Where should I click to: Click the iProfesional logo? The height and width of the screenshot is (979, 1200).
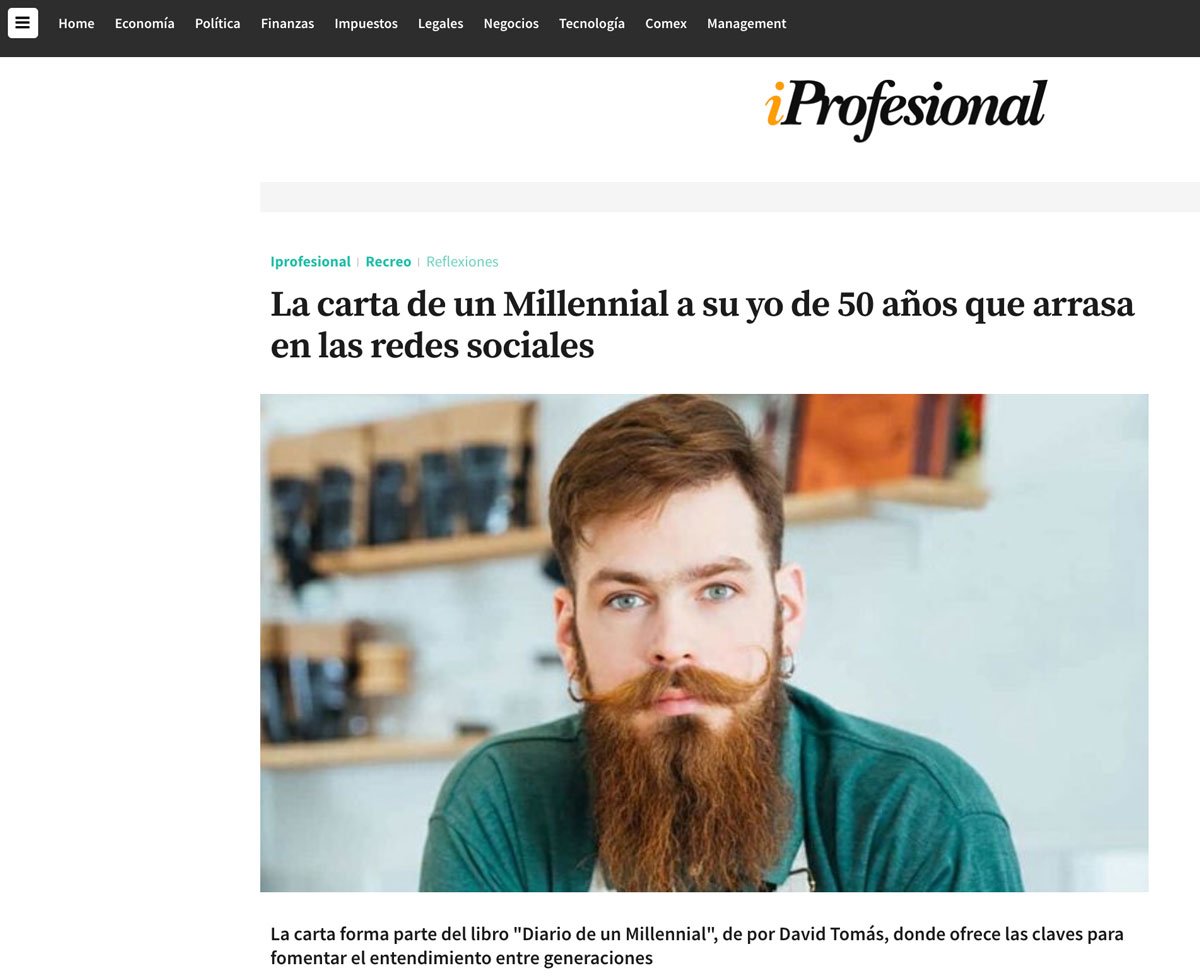906,109
